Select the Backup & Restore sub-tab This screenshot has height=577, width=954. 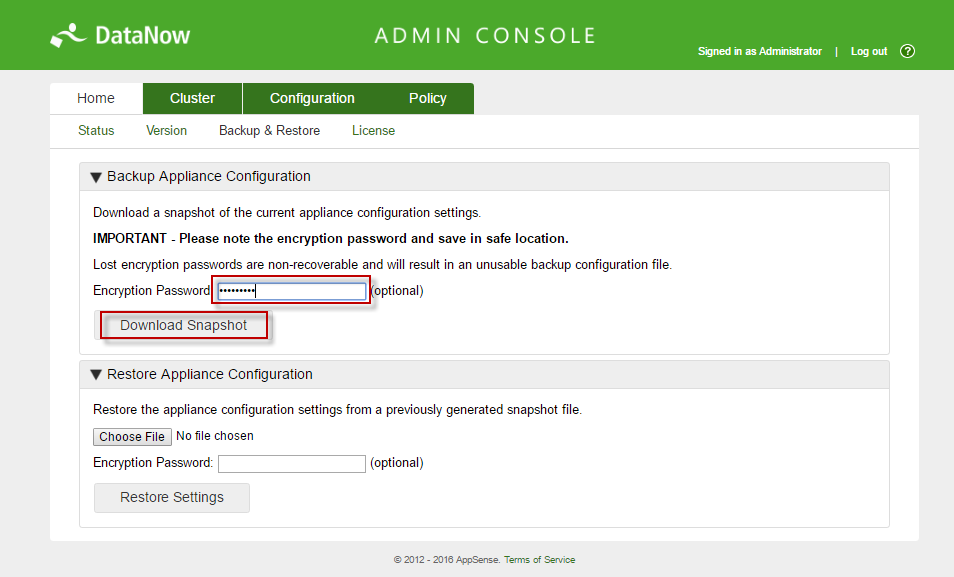pos(269,131)
